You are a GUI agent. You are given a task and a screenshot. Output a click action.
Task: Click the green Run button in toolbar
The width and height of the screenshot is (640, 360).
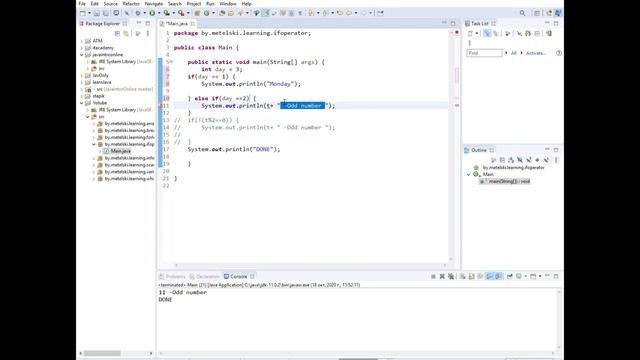click(x=152, y=13)
